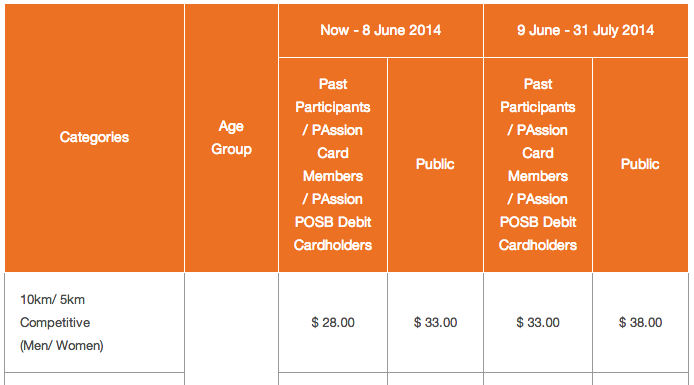Click Public header under 9 June - 31 July
The image size is (694, 385).
click(x=640, y=165)
